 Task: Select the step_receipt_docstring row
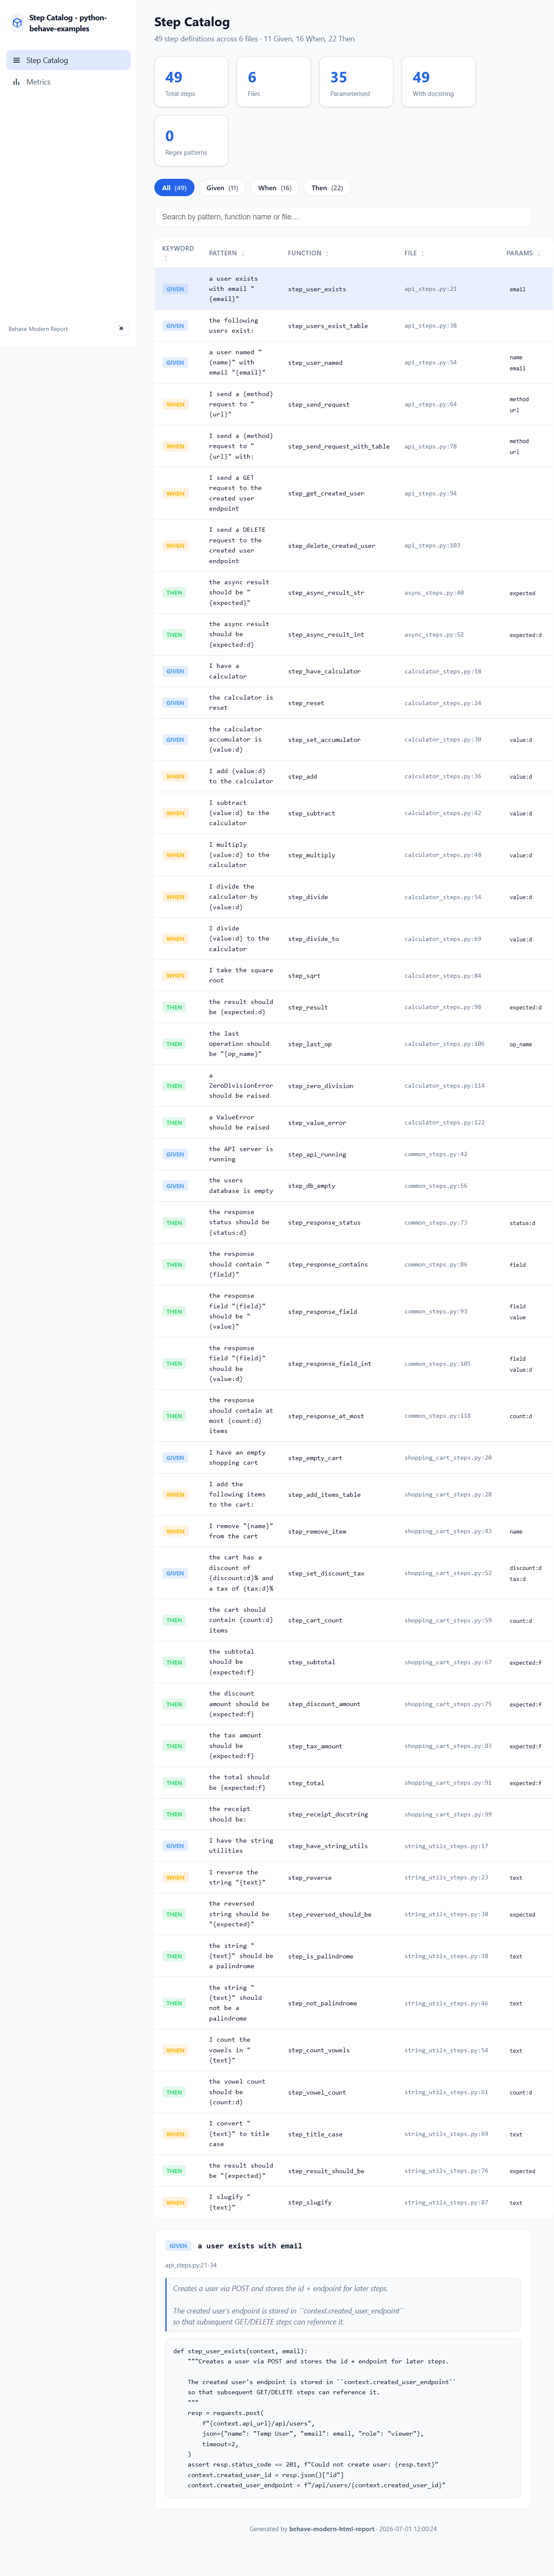(x=353, y=1814)
